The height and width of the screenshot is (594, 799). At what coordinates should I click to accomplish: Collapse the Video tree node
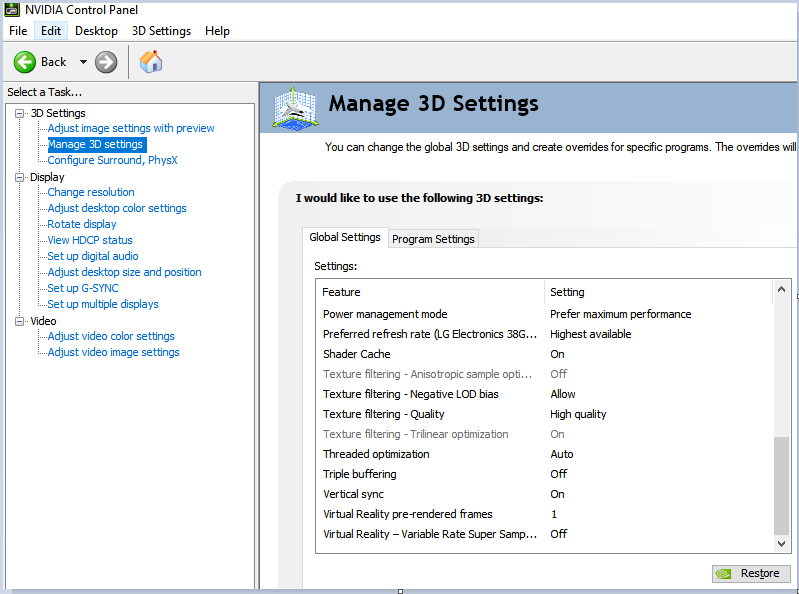(19, 321)
